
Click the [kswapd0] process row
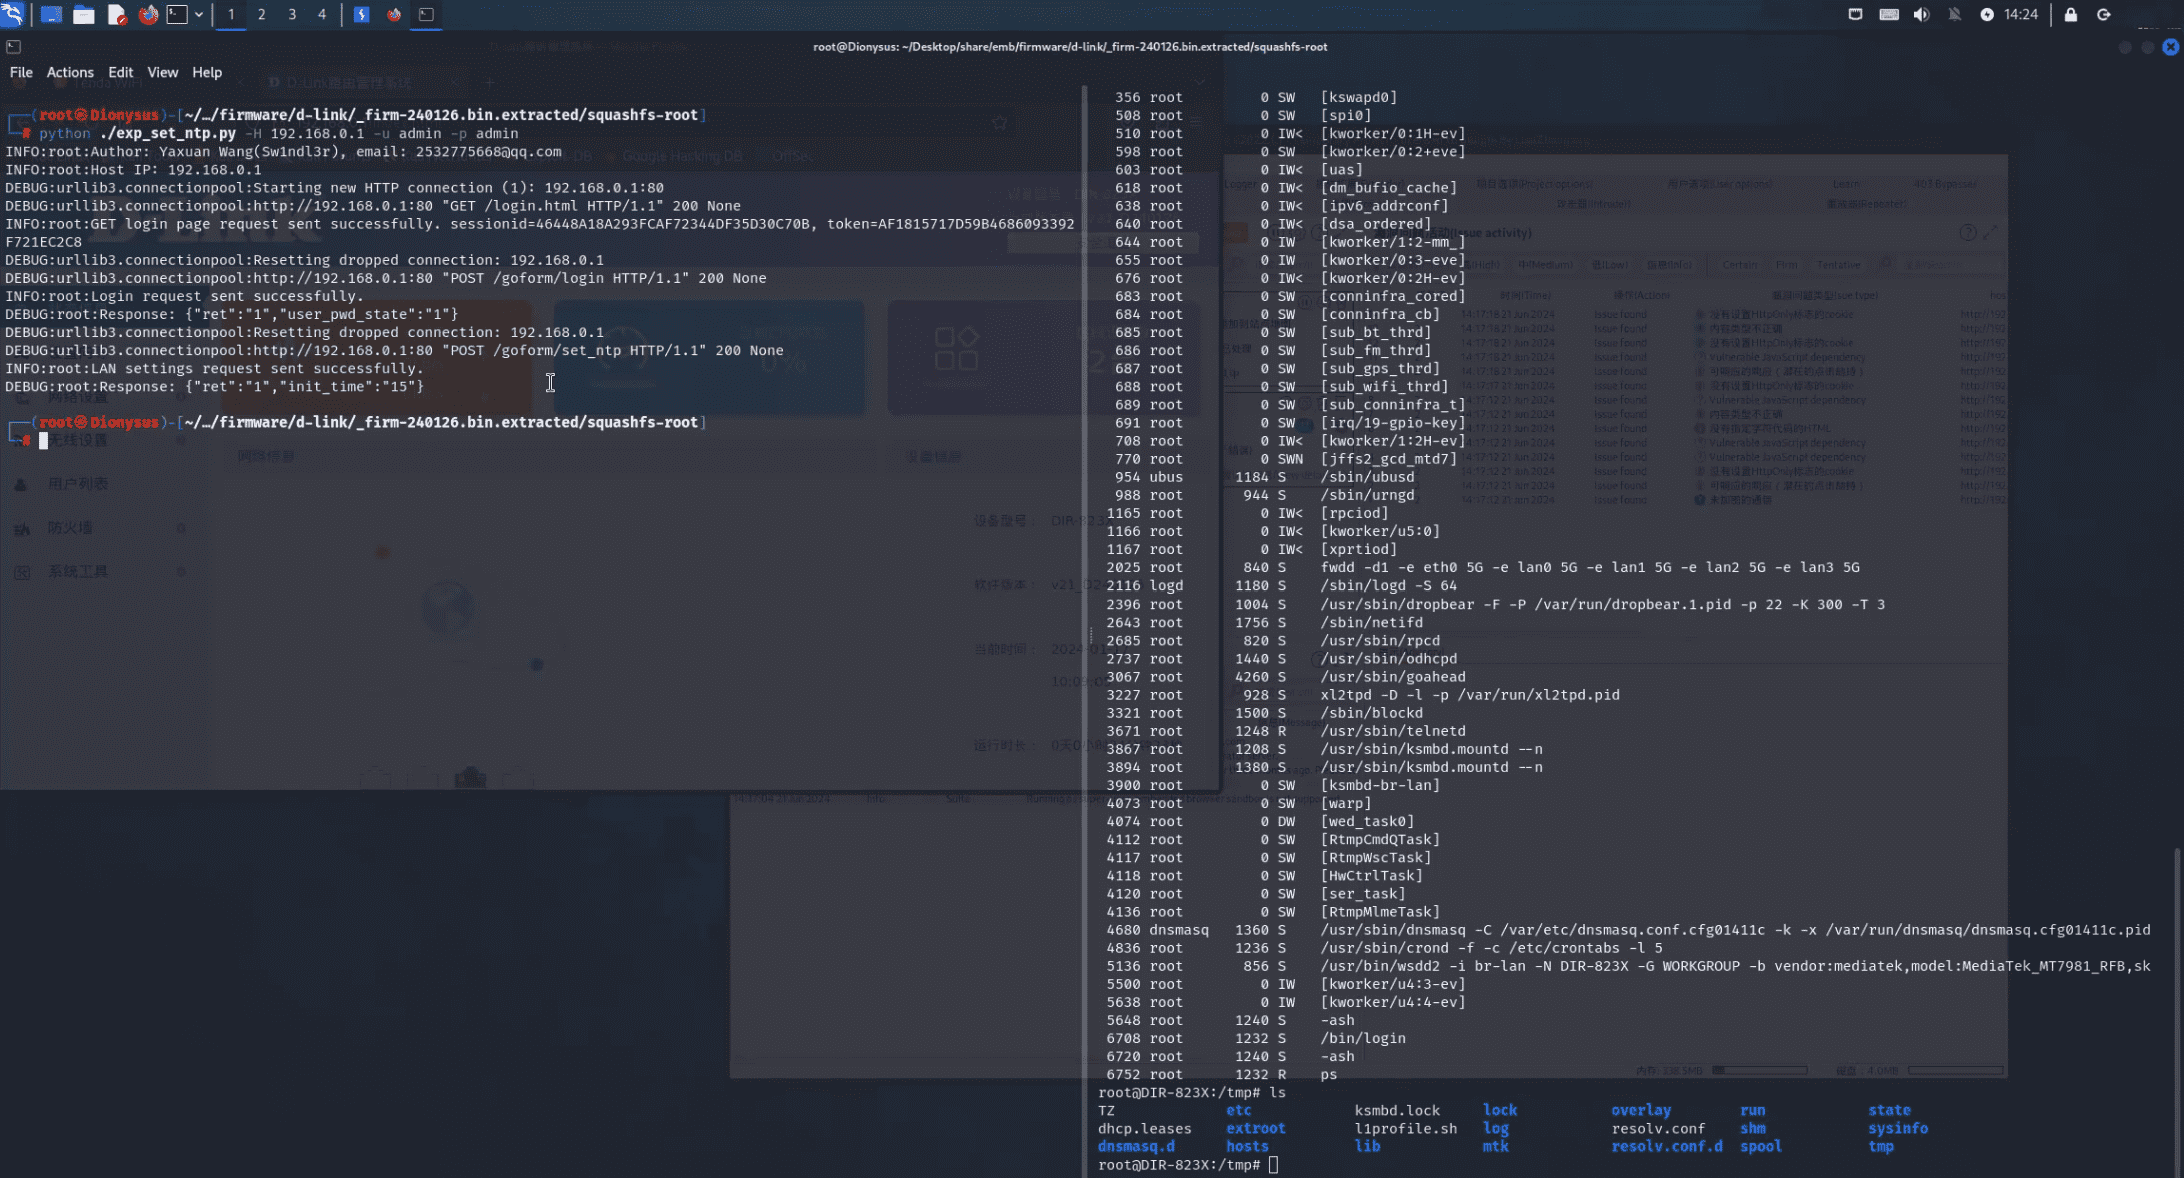1256,97
